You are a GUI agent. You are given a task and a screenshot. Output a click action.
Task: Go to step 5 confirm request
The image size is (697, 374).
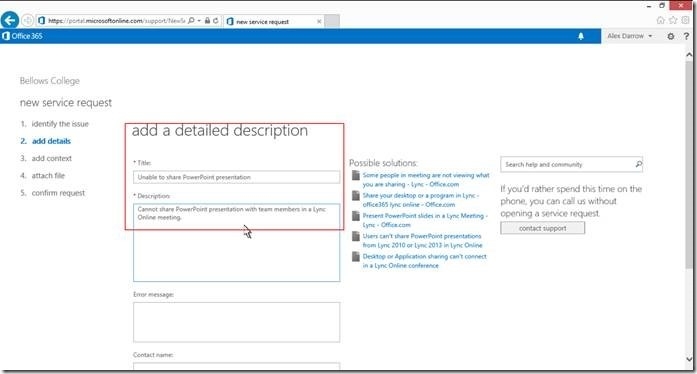click(52, 193)
